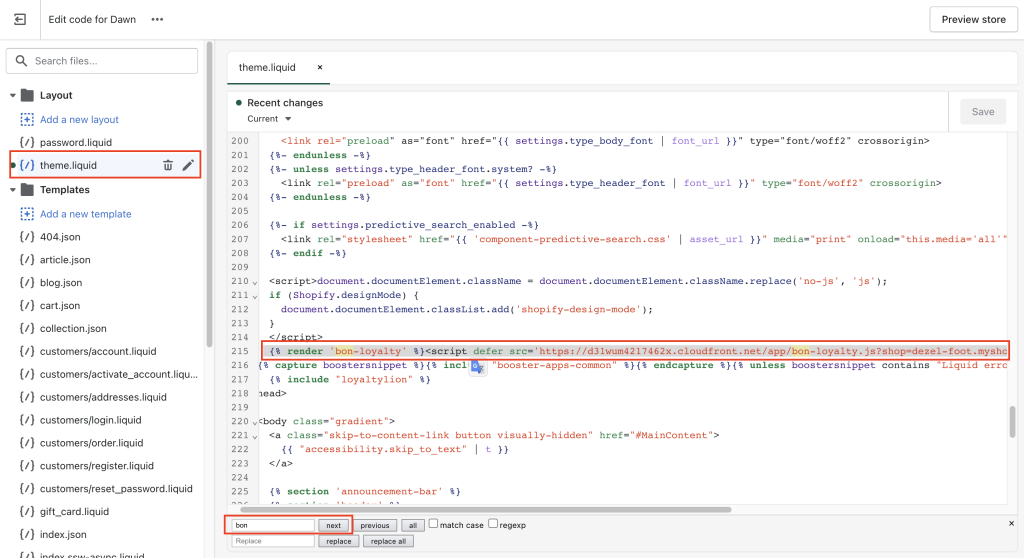Screen dimensions: 1024x558
Task: Open customers/addresses.liquid file
Action: tap(103, 397)
